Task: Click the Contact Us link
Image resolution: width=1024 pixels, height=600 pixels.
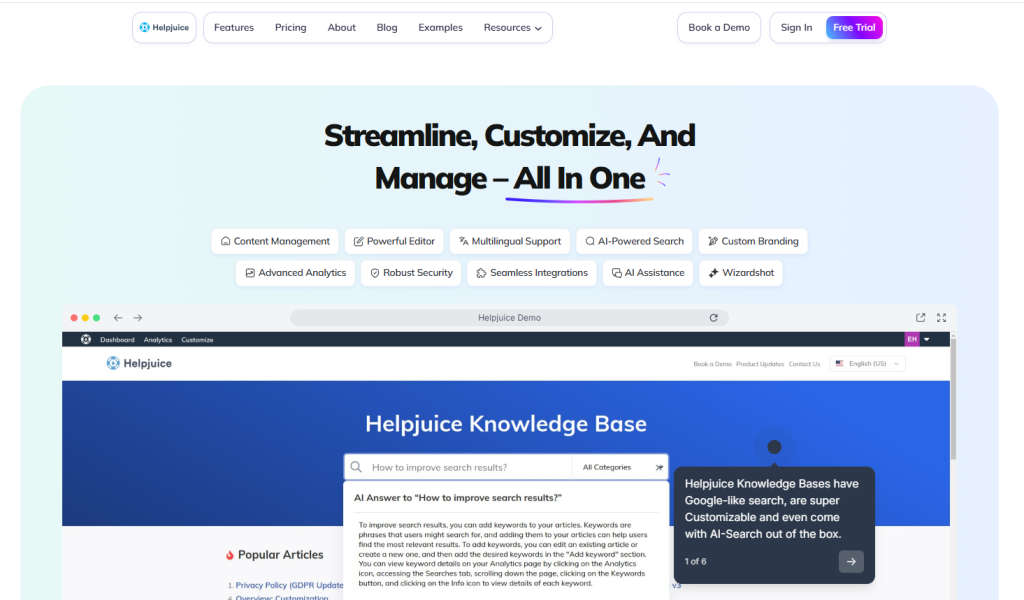Action: pos(805,364)
